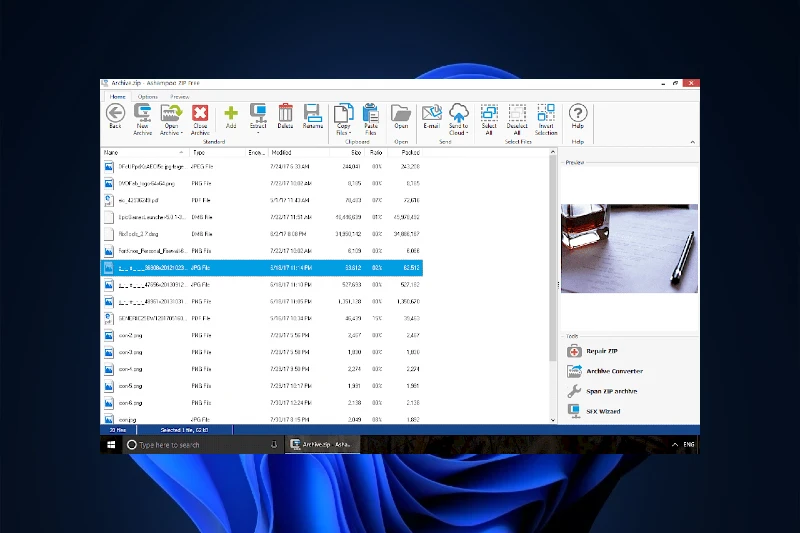Show hidden system tray icons
Screen dimensions: 800x533
674,445
